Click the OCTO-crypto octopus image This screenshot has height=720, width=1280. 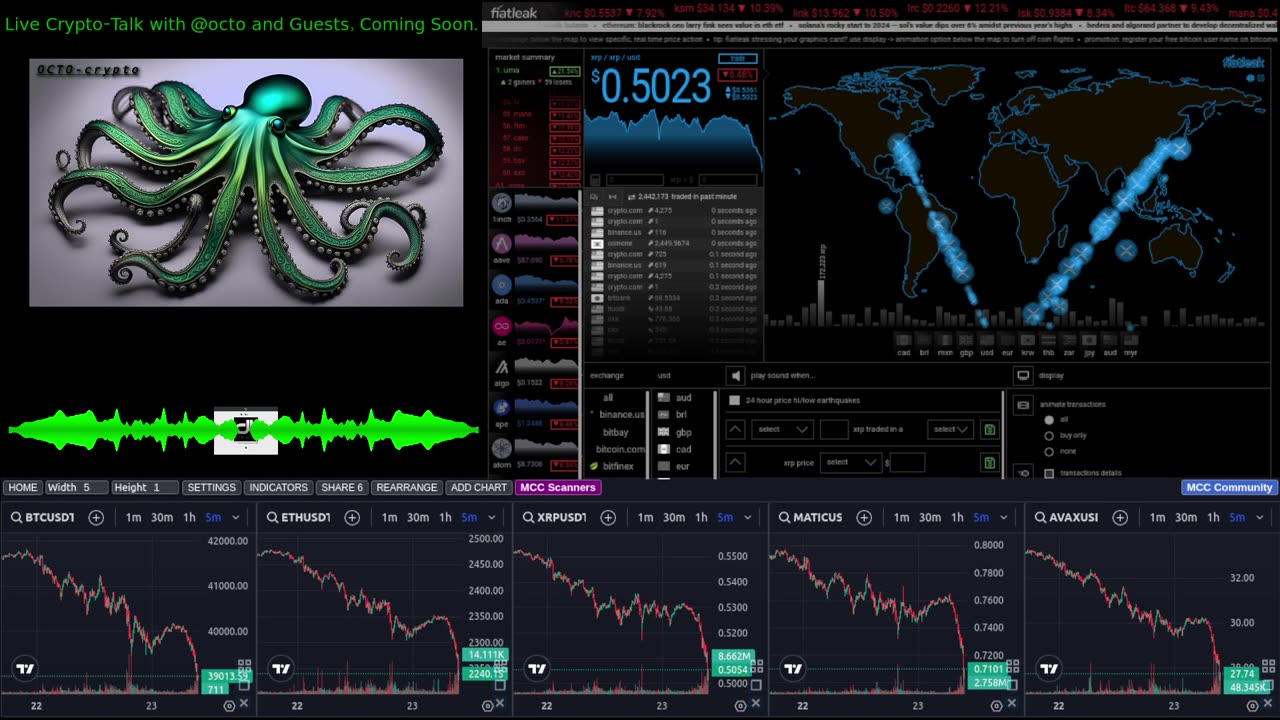pos(246,182)
